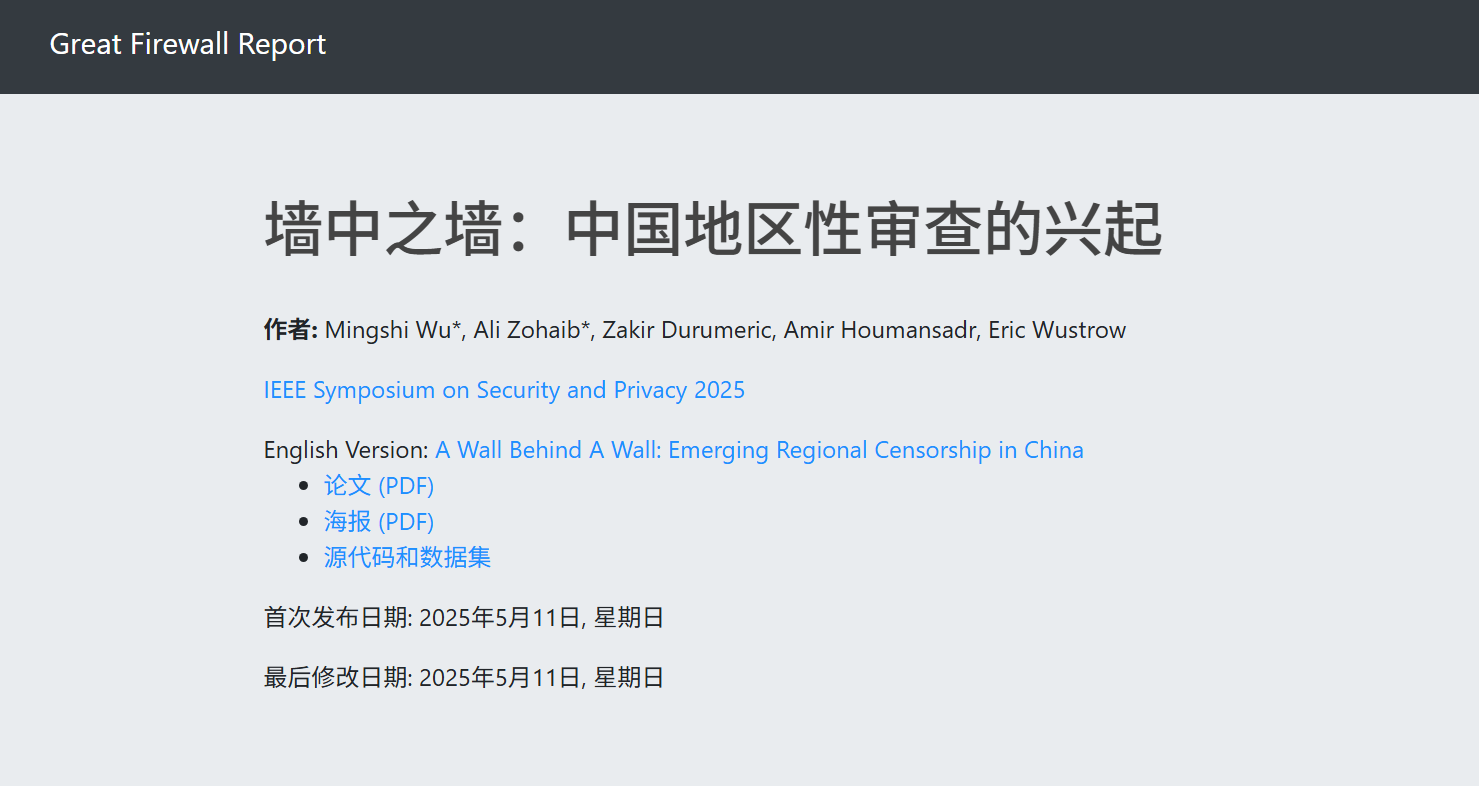Click the IEEE Symposium on Security and Privacy 2025 link
The width and height of the screenshot is (1479, 786).
pyautogui.click(x=504, y=390)
